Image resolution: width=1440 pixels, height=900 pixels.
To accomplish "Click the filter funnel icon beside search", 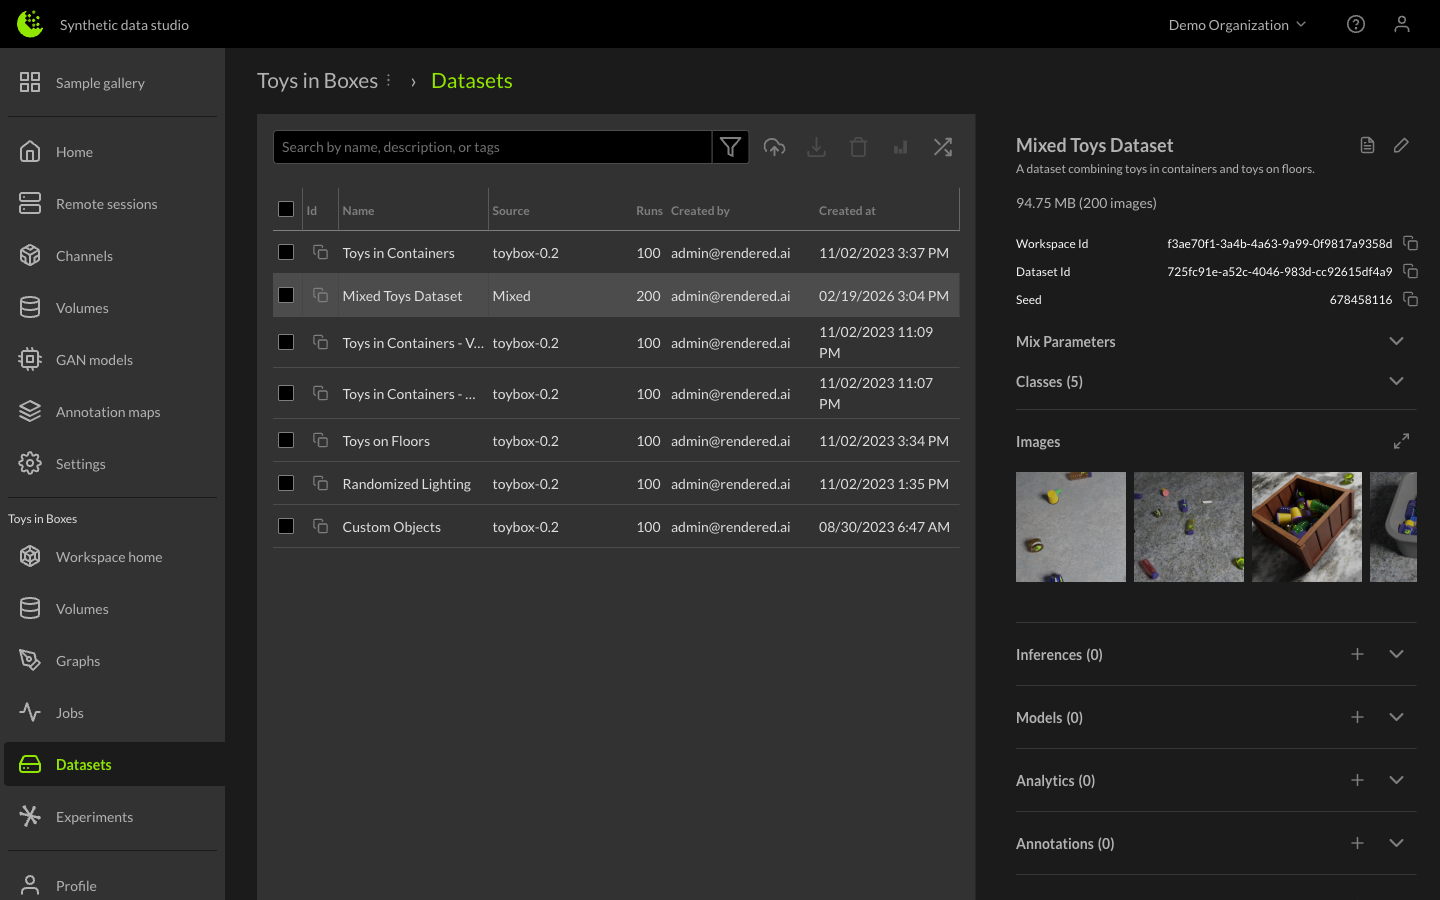I will click(730, 147).
